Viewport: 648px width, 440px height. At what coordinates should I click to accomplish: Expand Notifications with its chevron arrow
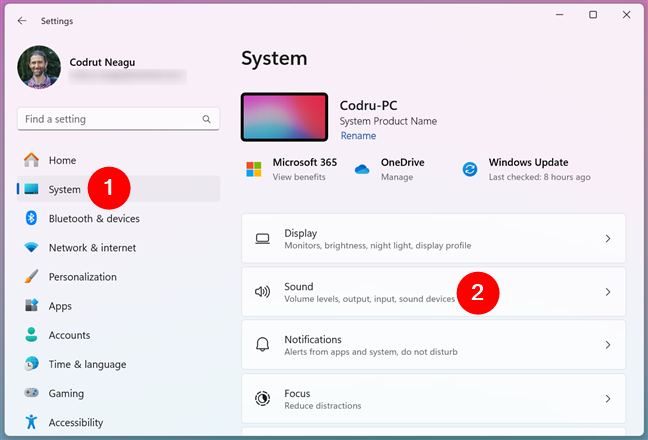pyautogui.click(x=608, y=345)
